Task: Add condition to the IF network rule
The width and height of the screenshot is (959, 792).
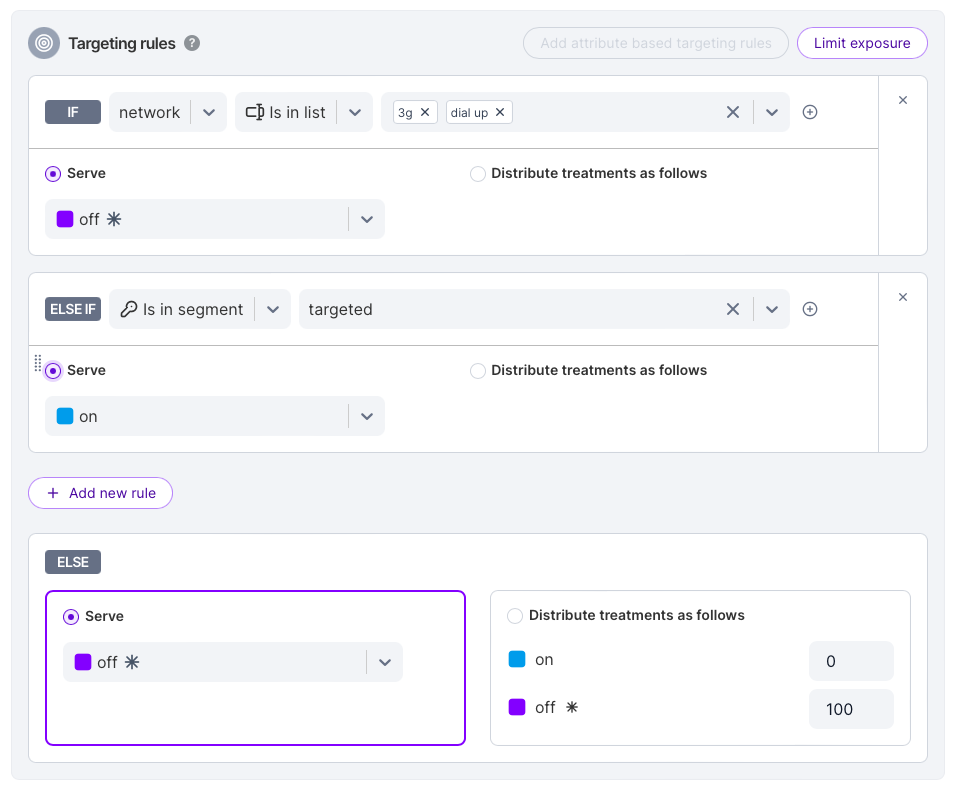Action: pyautogui.click(x=810, y=112)
